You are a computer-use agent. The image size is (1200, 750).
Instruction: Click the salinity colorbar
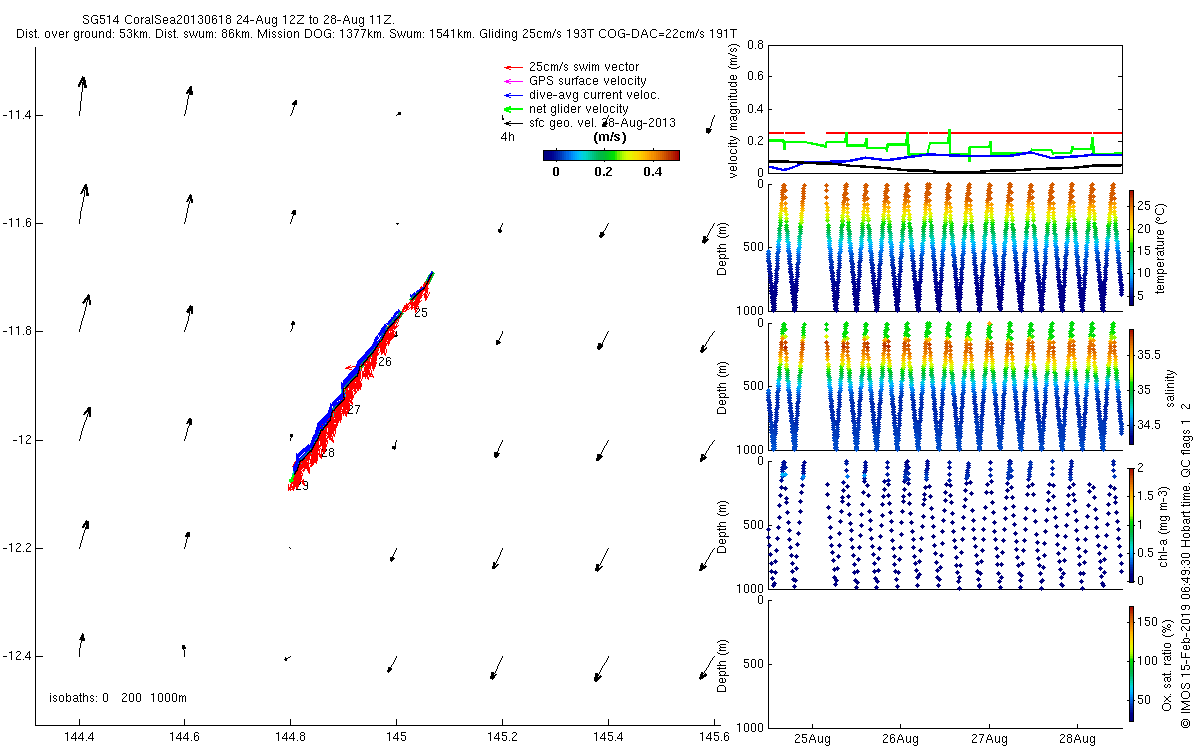pos(1131,386)
